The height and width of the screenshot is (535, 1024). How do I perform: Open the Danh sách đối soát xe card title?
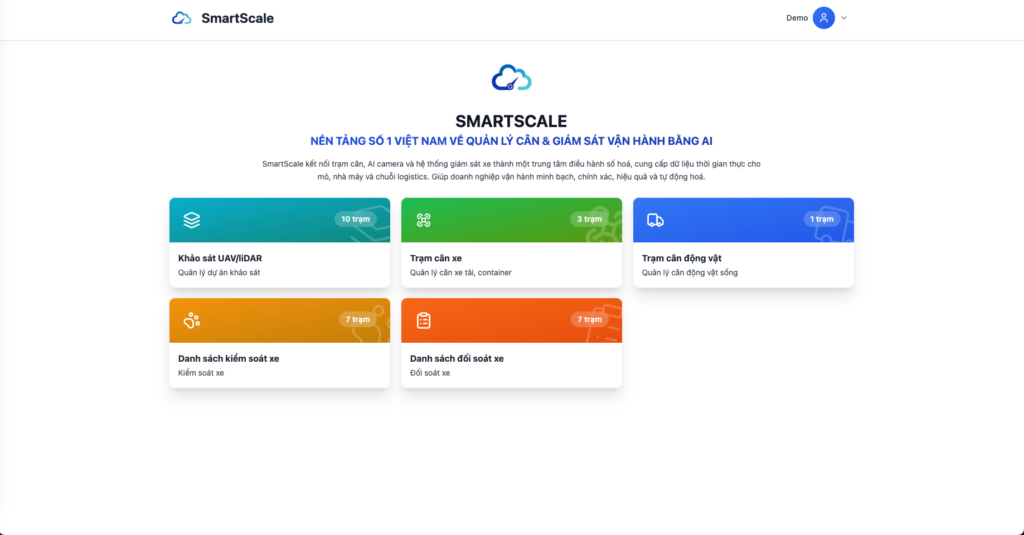(456, 359)
